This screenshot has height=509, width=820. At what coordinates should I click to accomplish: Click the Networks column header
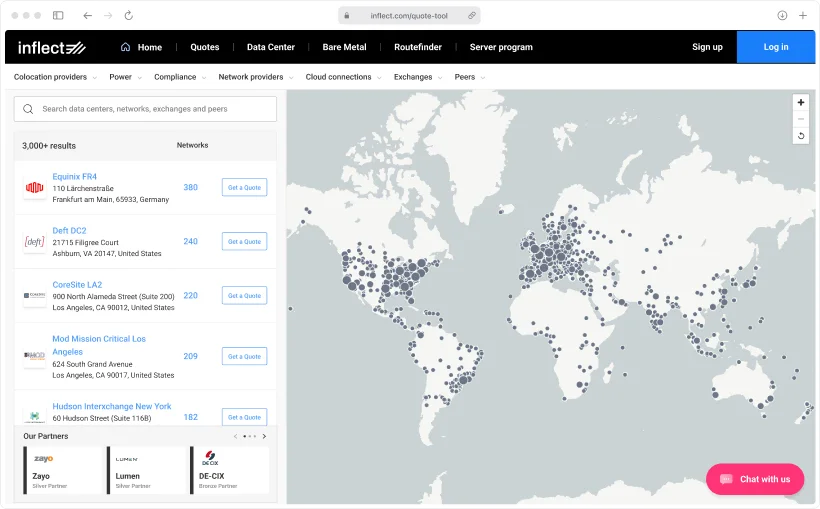[x=192, y=145]
